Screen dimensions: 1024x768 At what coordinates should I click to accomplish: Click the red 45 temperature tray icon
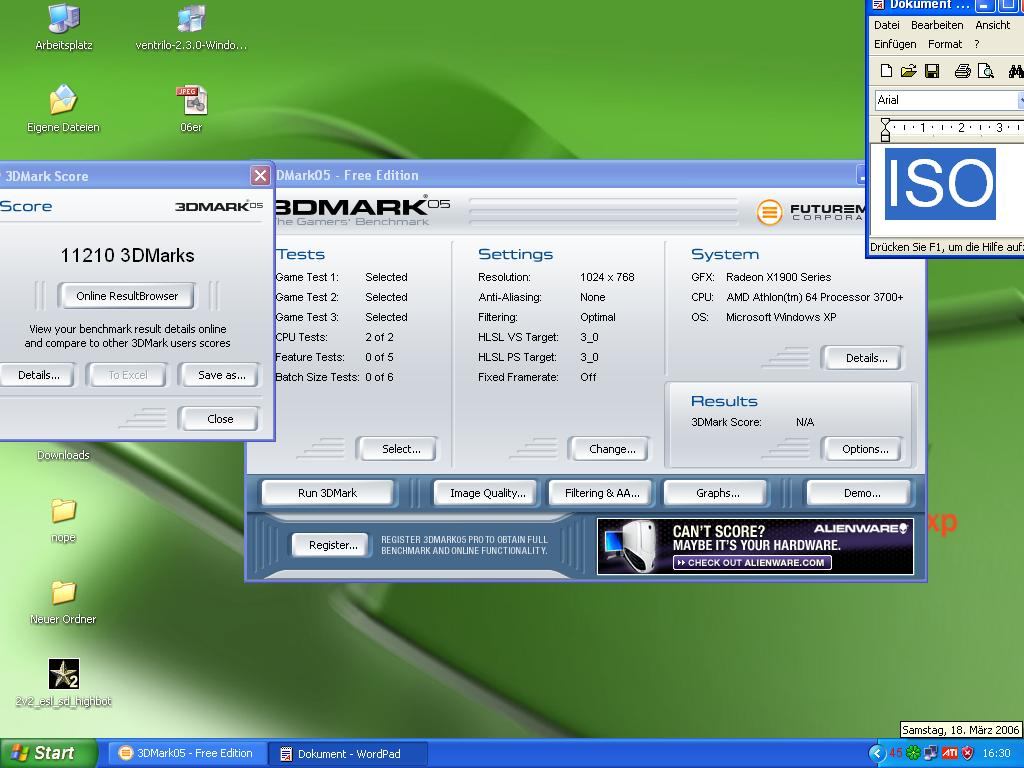click(895, 753)
